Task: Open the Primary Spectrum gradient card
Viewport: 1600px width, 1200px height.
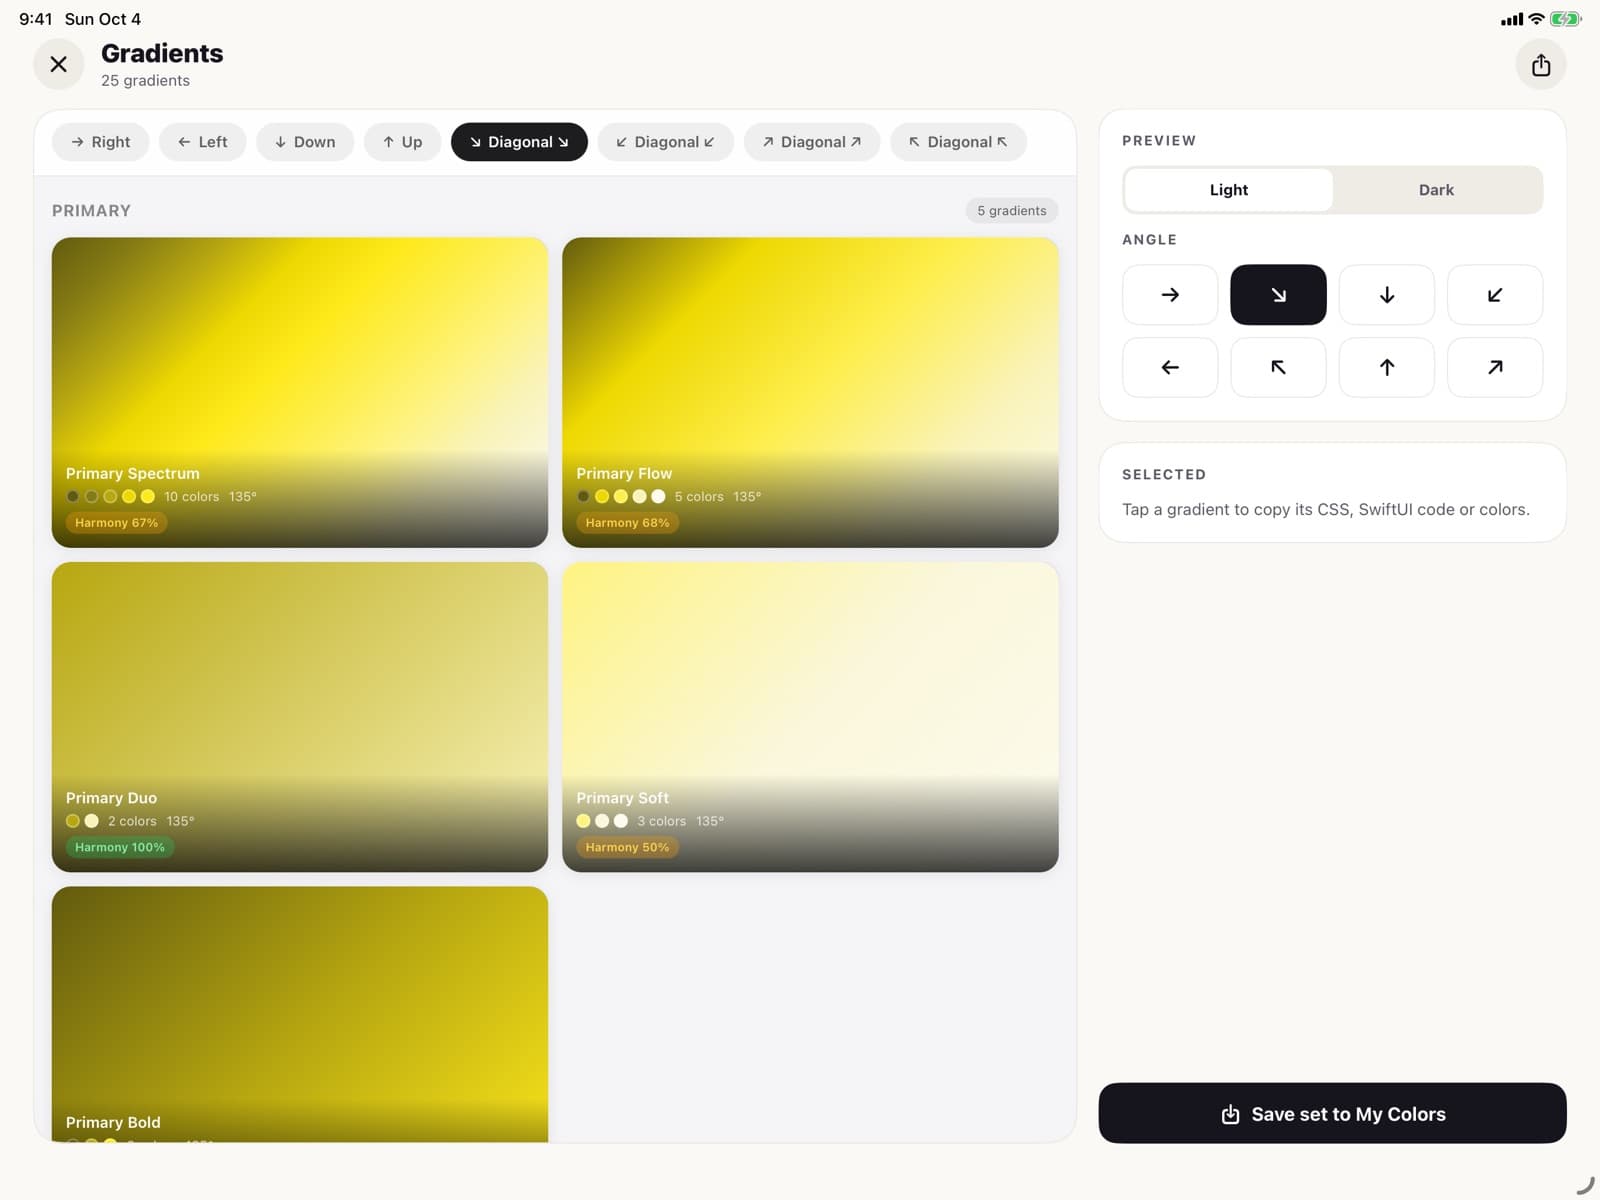Action: [x=300, y=392]
